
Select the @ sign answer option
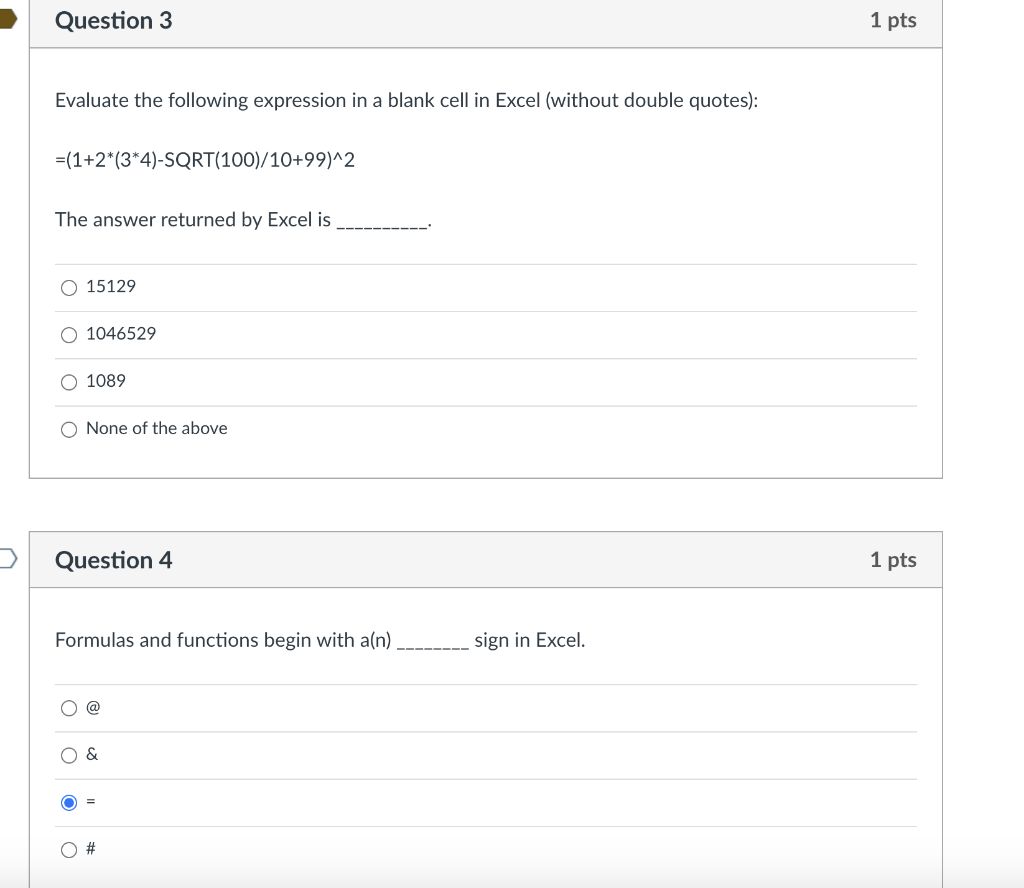coord(69,708)
